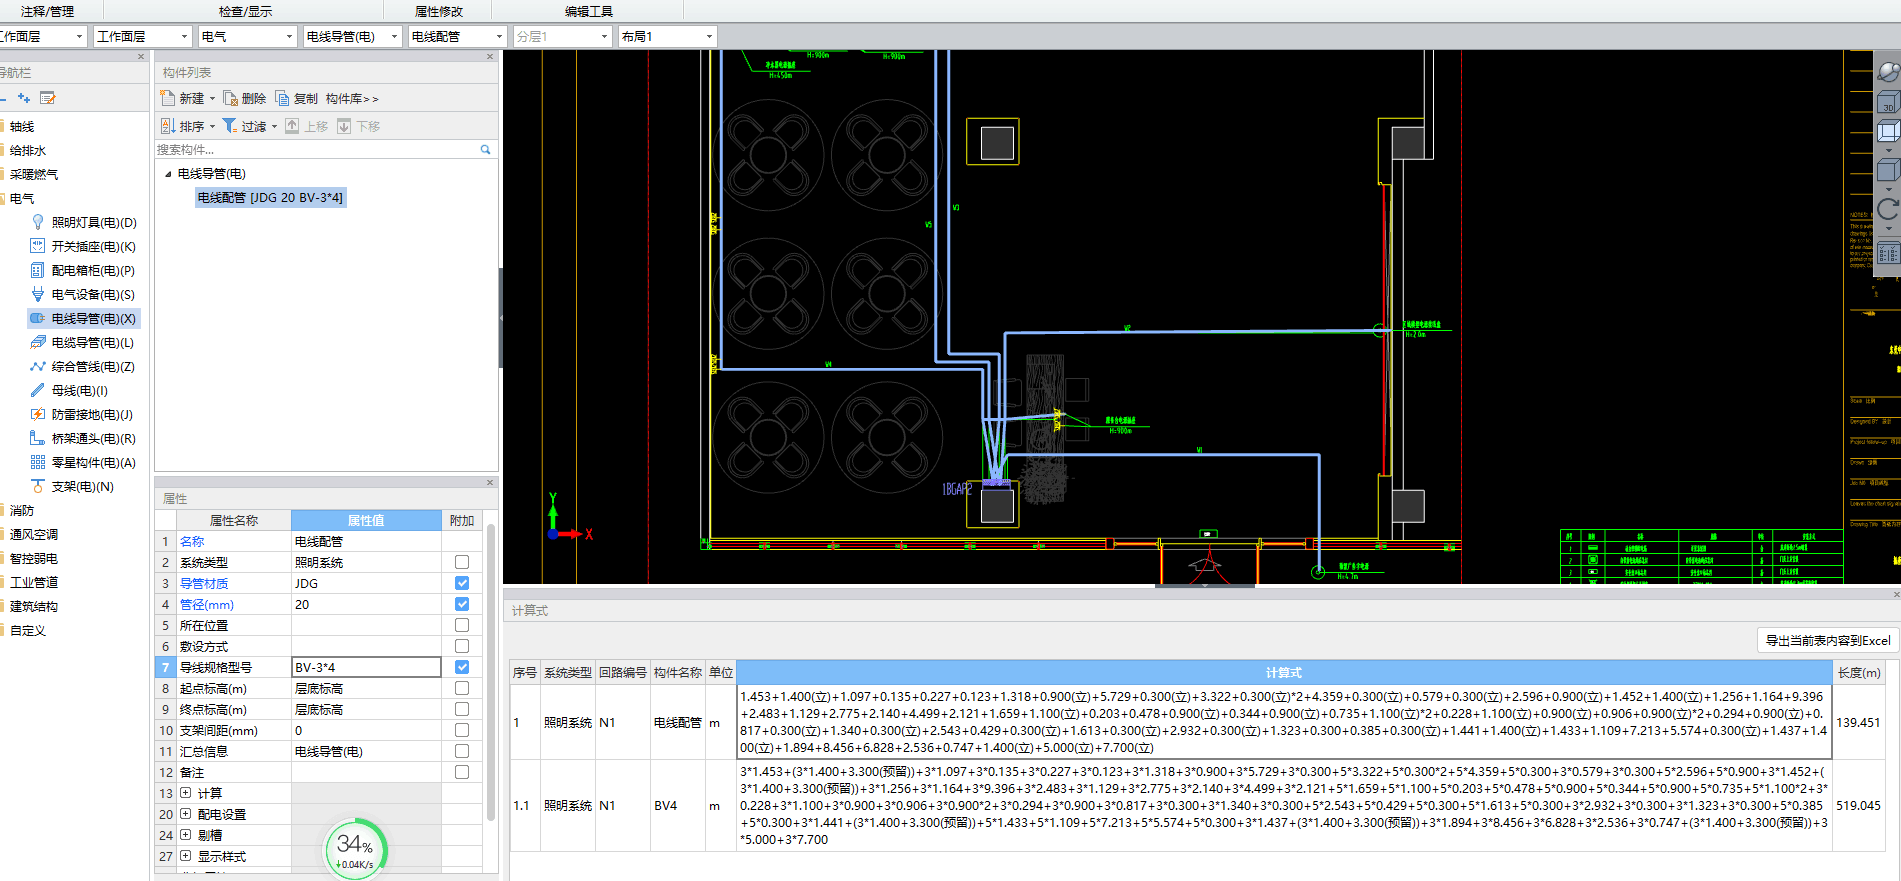Open the 新建 dropdown arrow
1901x881 pixels.
click(x=212, y=99)
